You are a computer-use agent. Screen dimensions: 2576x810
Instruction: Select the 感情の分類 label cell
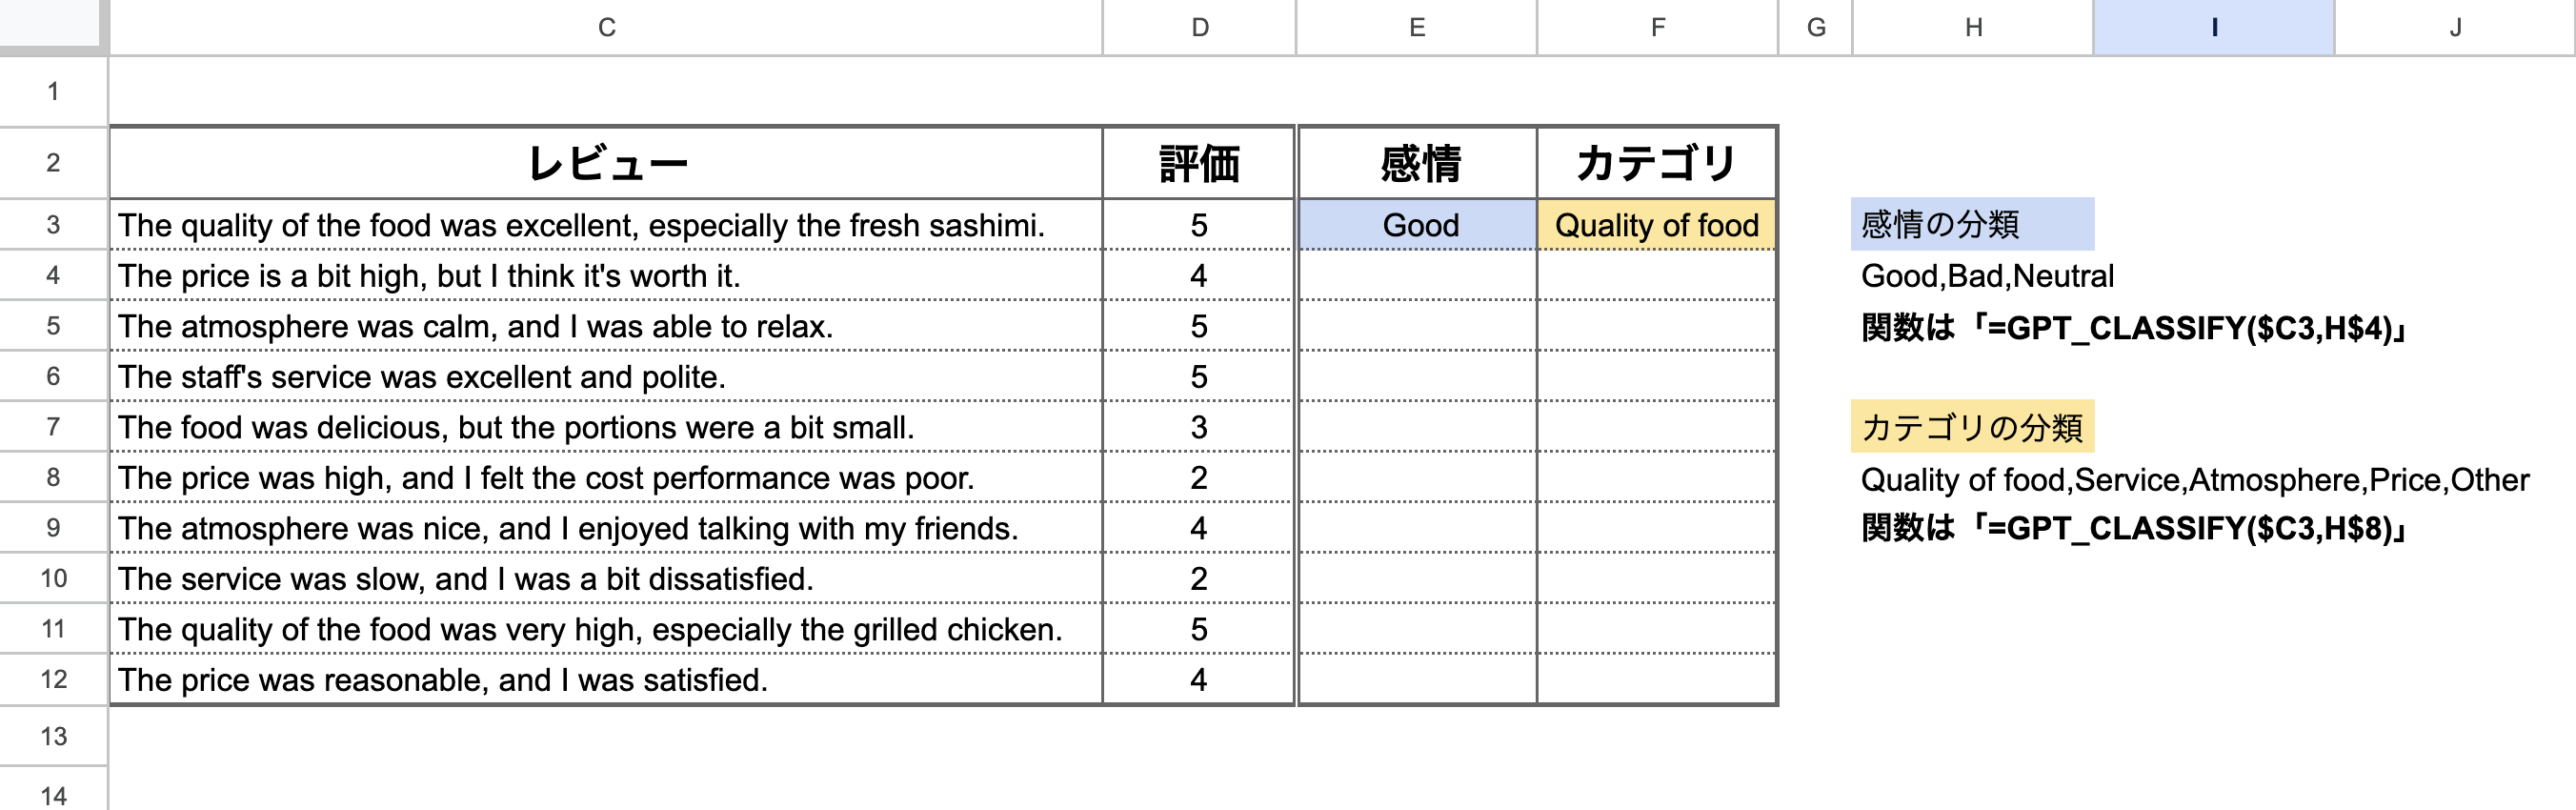pos(1945,225)
